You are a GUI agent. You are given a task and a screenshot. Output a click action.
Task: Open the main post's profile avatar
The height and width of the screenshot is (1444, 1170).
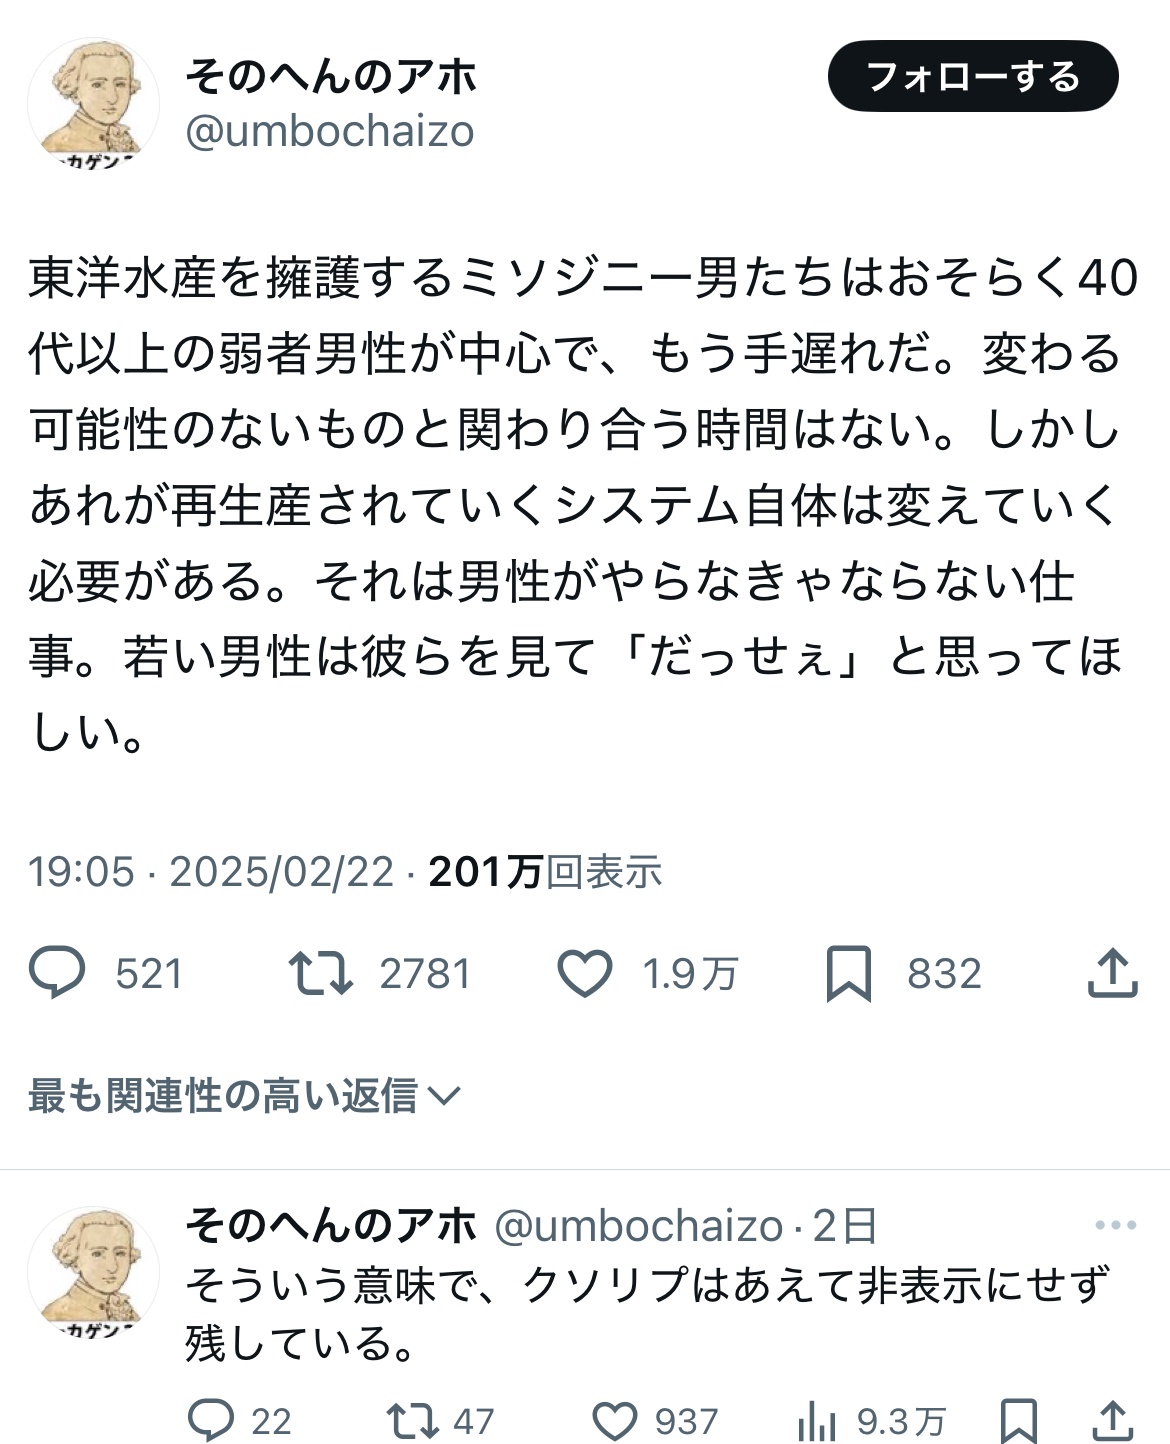coord(93,103)
